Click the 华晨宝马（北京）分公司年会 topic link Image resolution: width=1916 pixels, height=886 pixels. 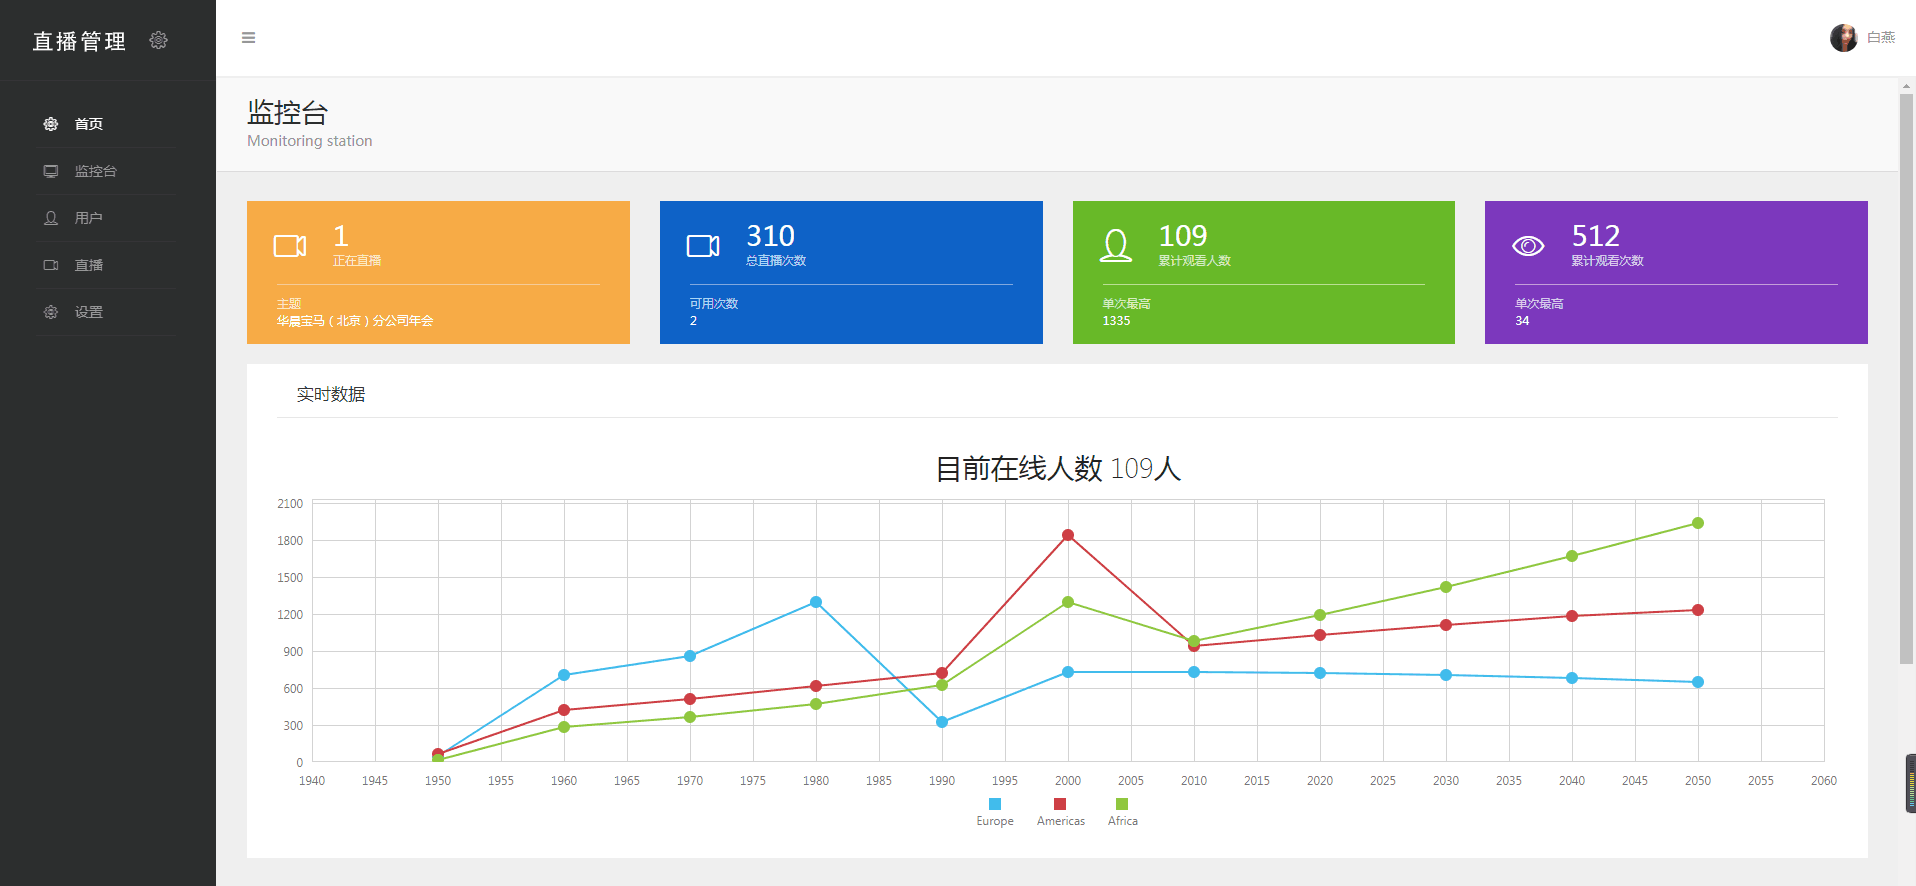355,321
